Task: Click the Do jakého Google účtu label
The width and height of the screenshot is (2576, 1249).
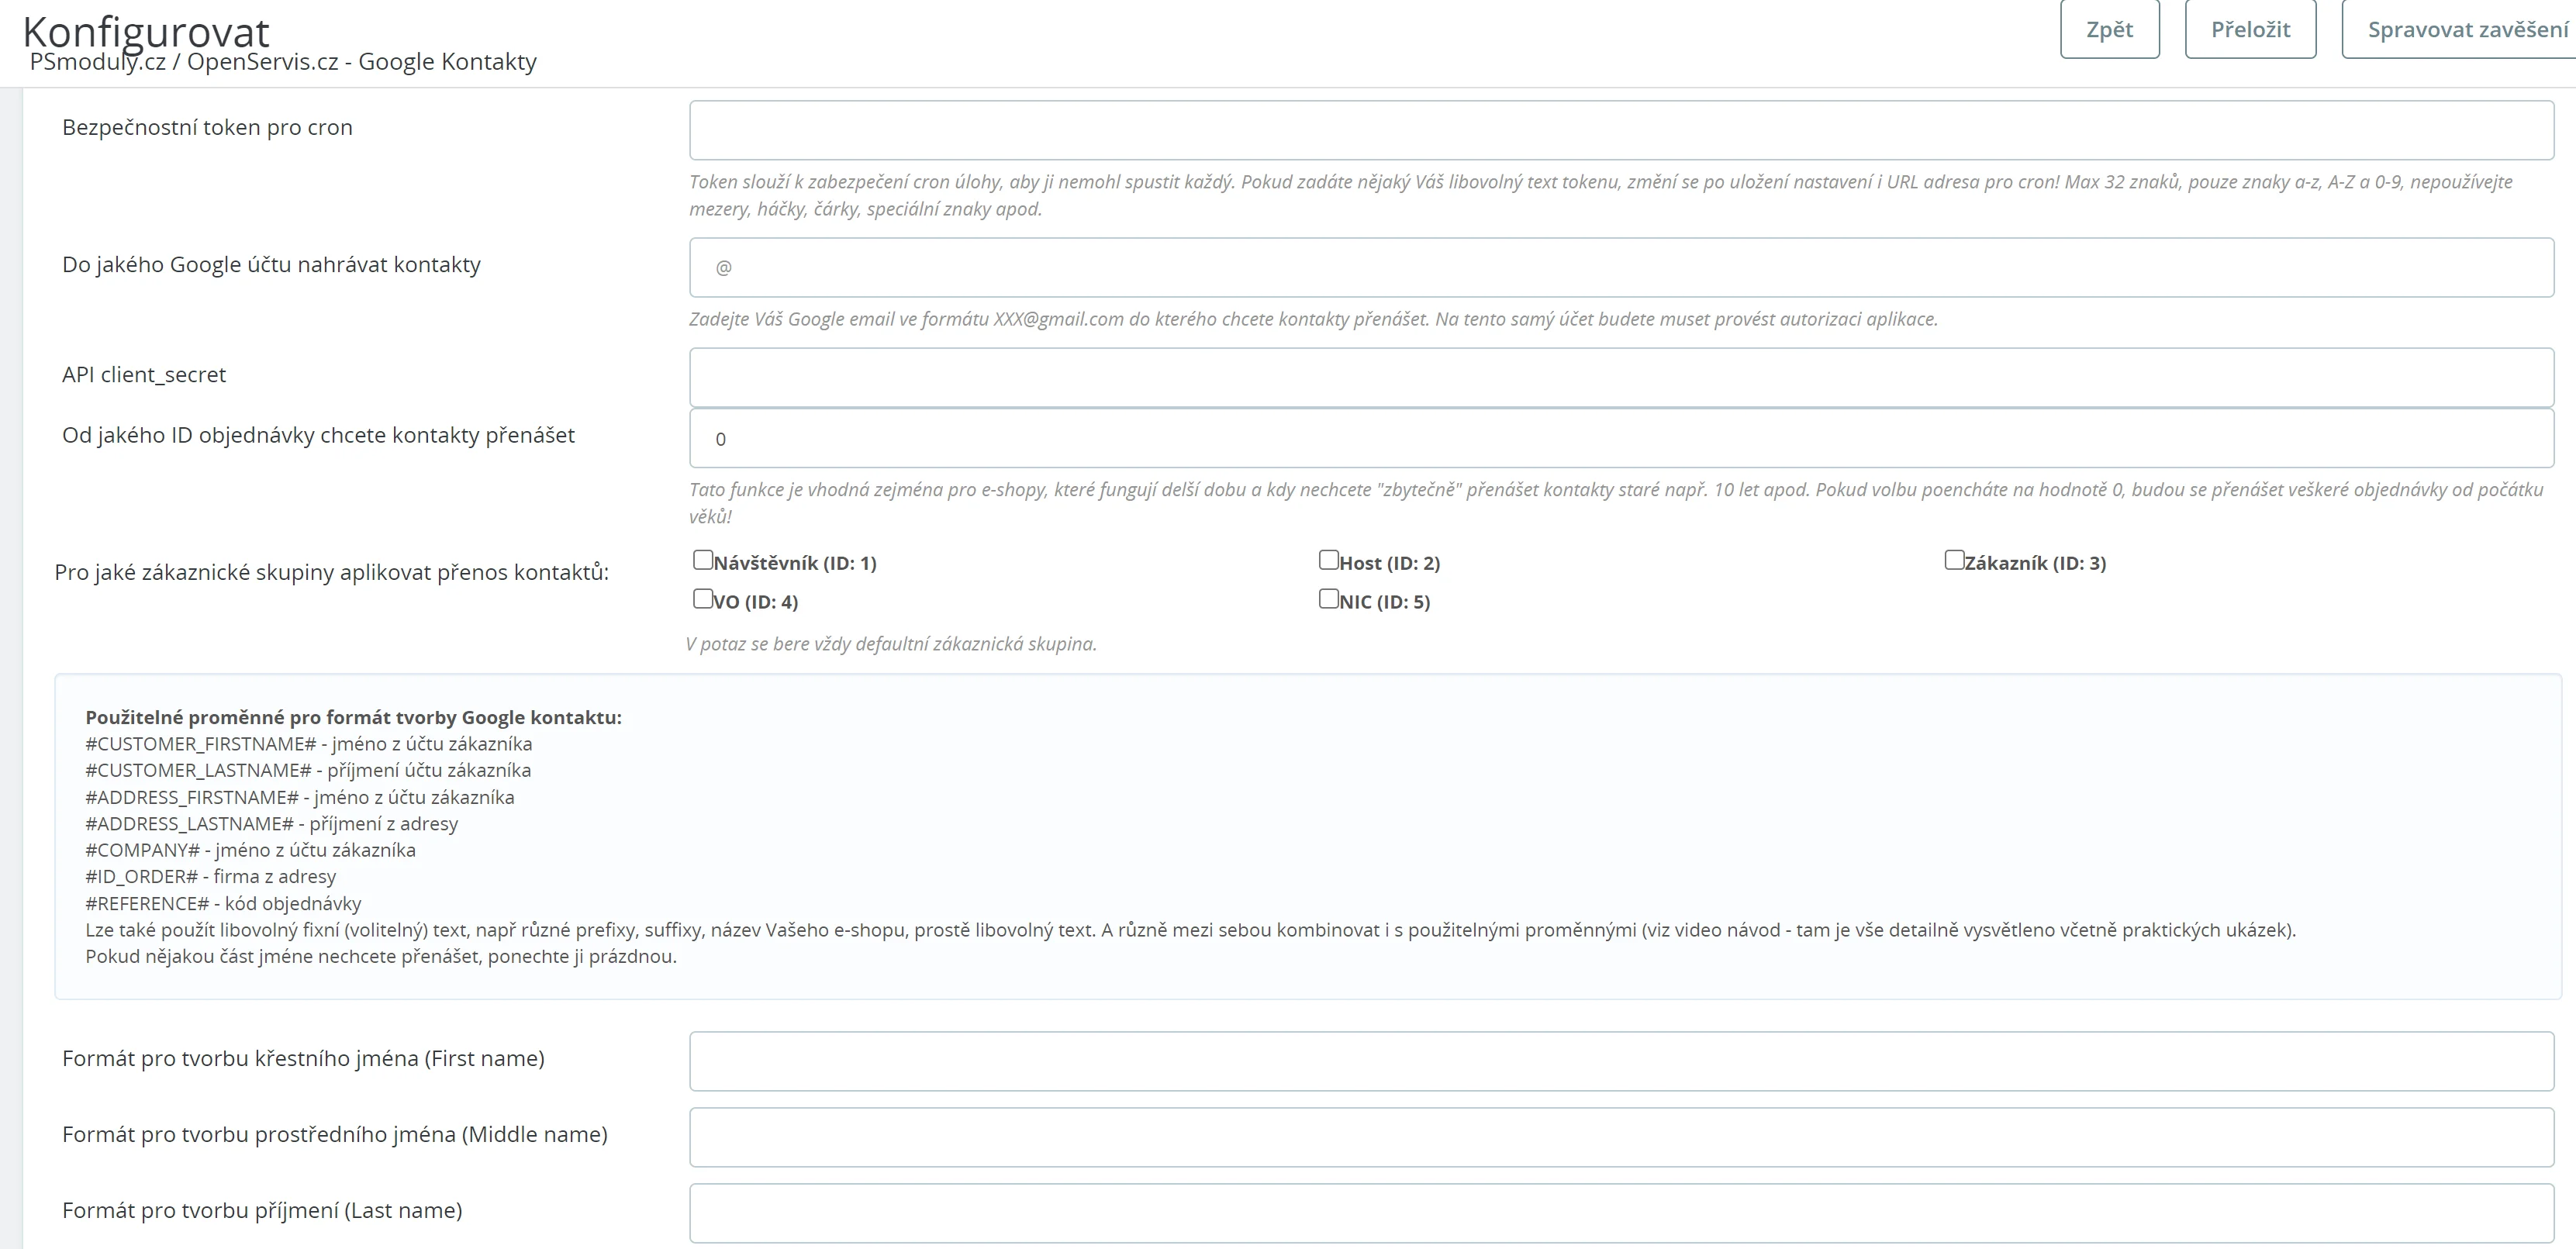Action: coord(271,265)
